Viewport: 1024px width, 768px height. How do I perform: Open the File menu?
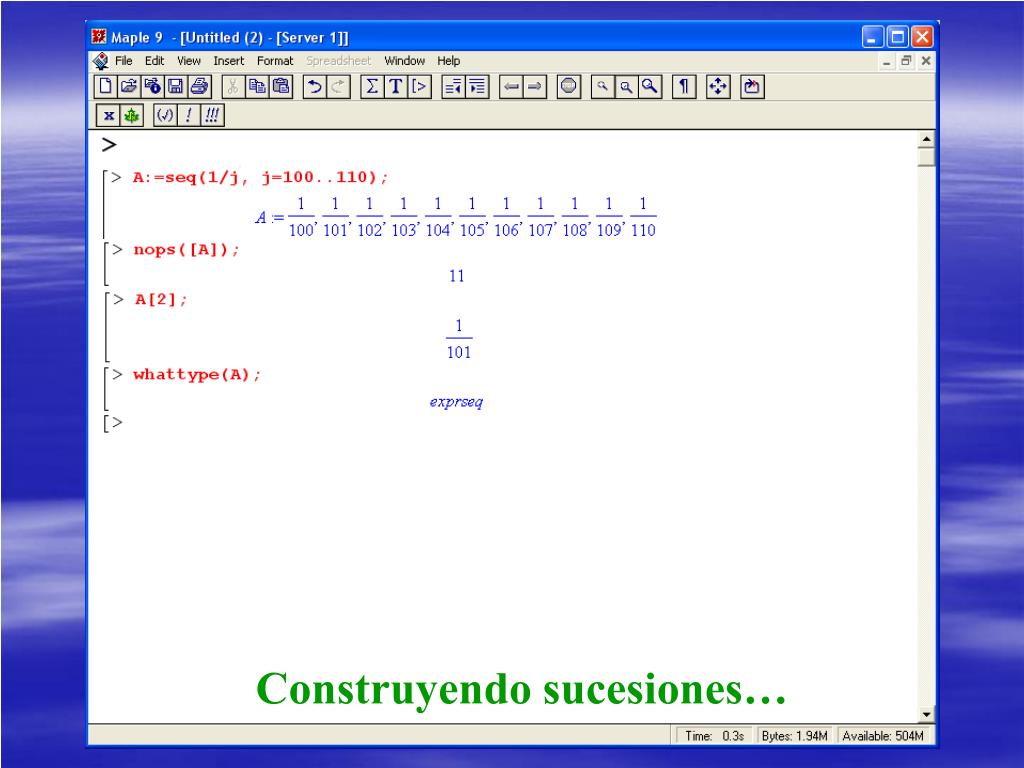[x=123, y=61]
